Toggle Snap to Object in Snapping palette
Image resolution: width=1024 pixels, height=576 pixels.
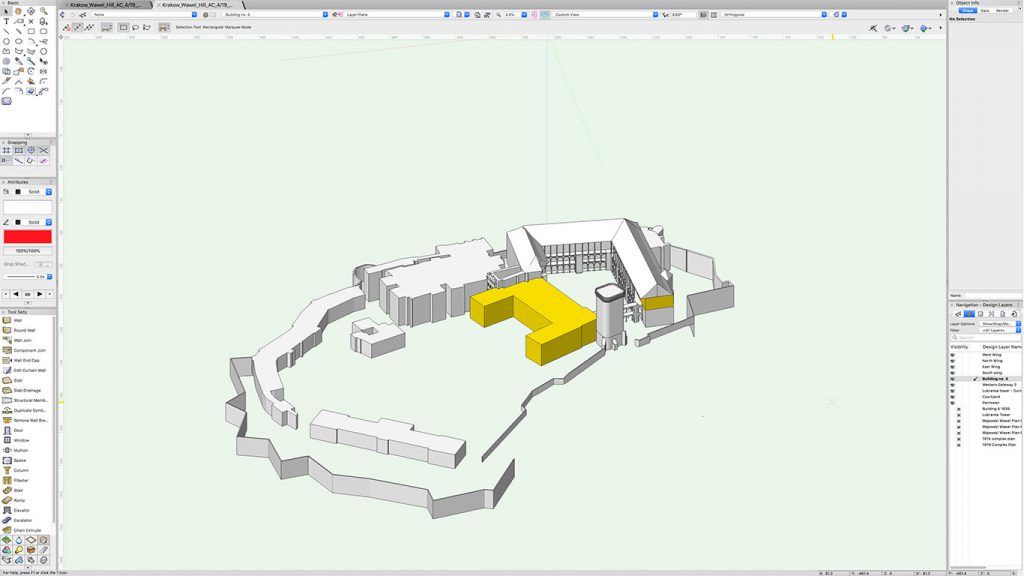pyautogui.click(x=18, y=150)
